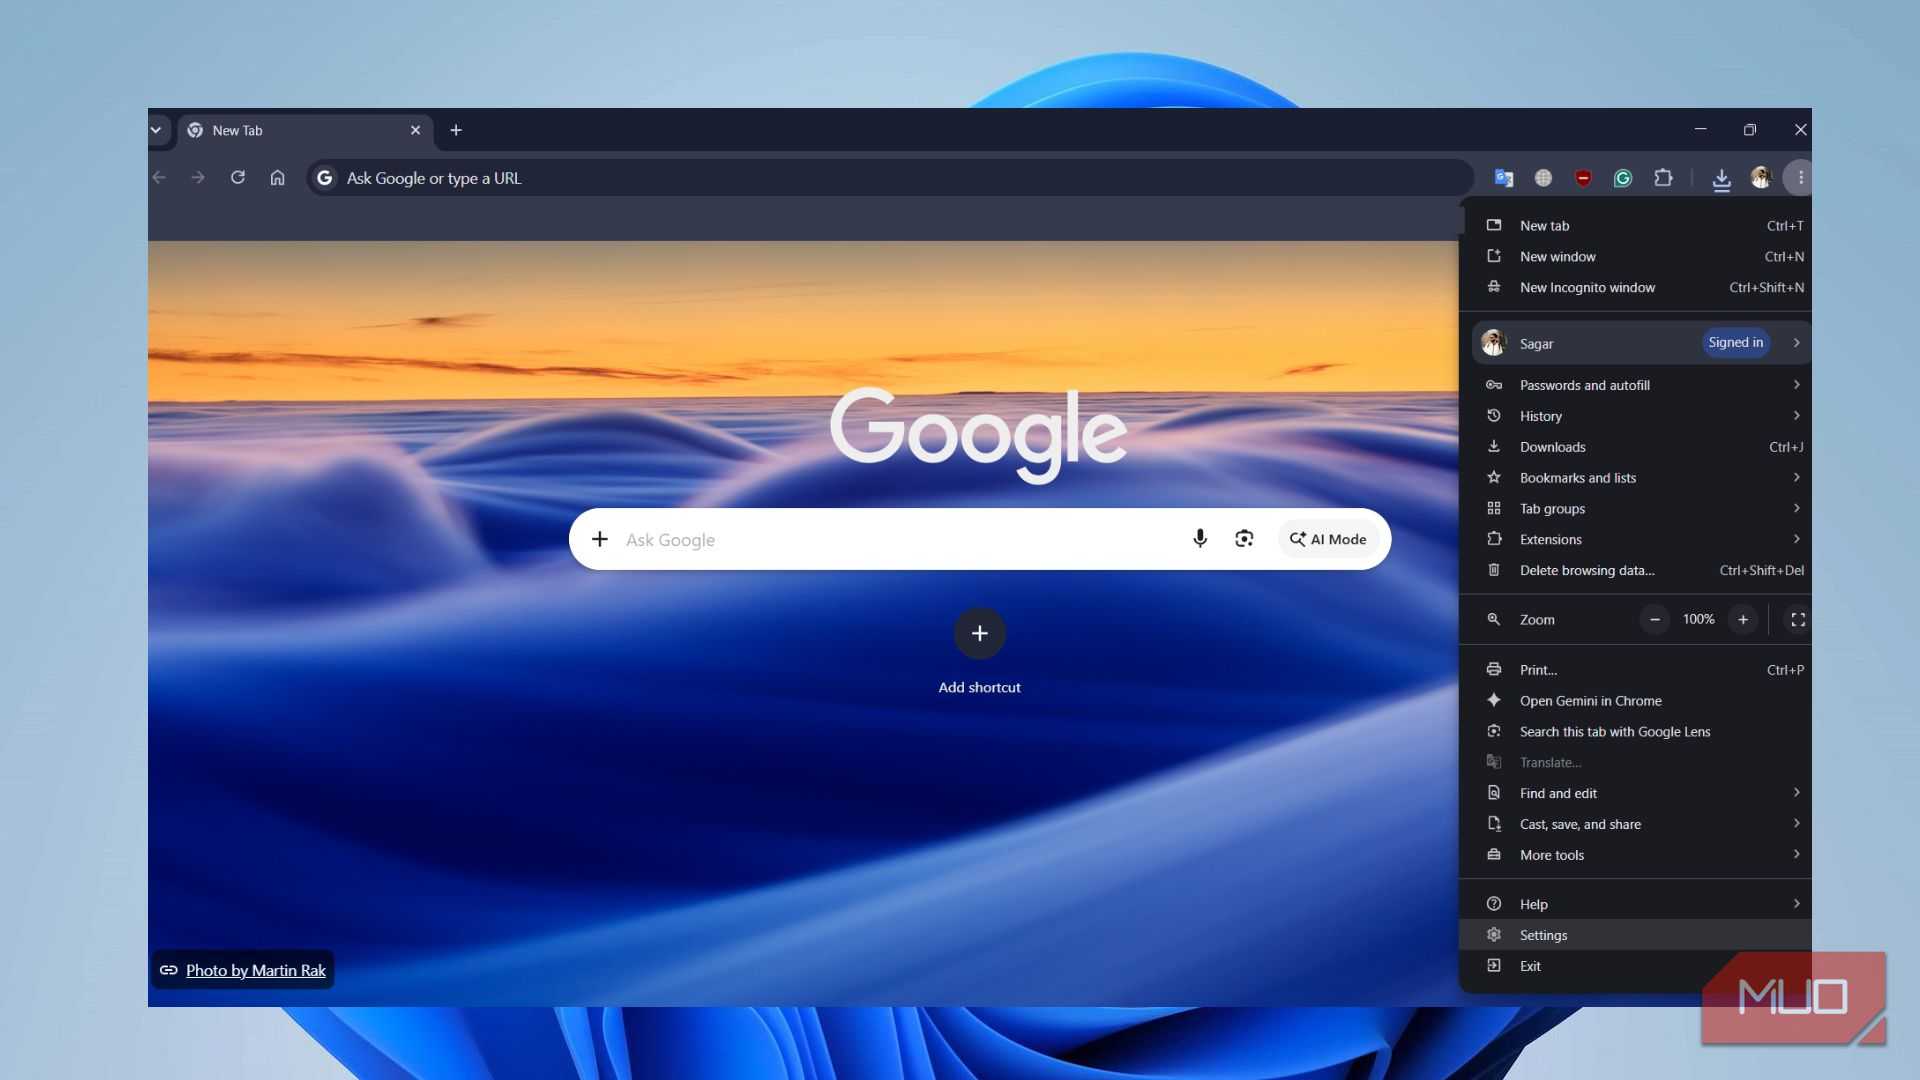Open the tab search dropdown arrow
Screen dimensions: 1920x1080
156,130
